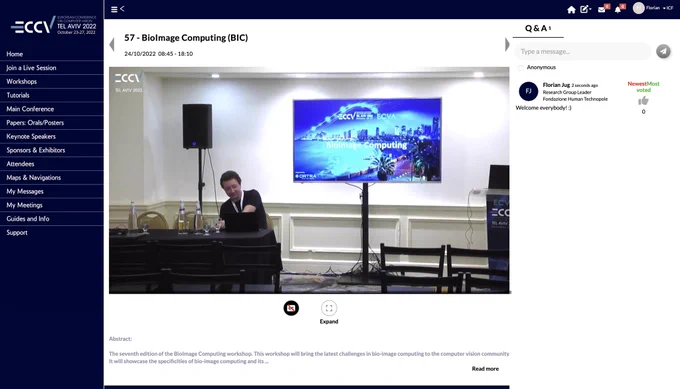Click the live video stream
The width and height of the screenshot is (680, 389).
309,180
